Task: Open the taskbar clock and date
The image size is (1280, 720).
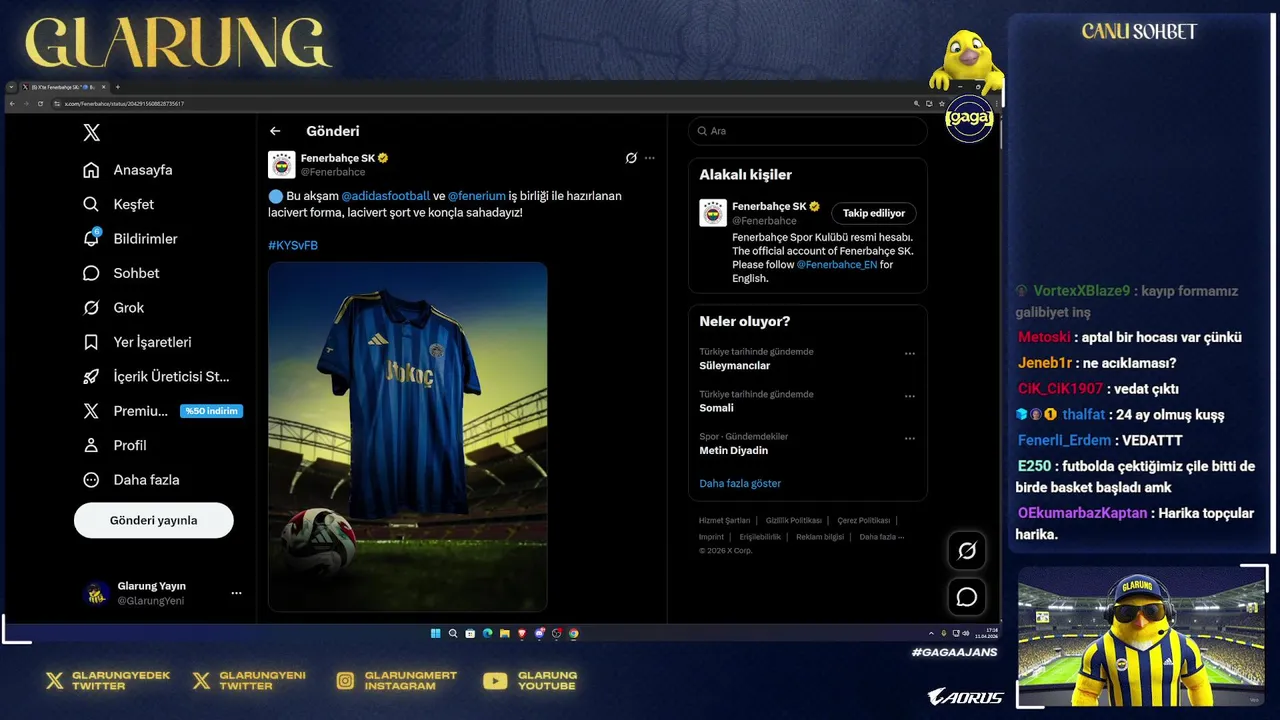Action: [x=989, y=633]
